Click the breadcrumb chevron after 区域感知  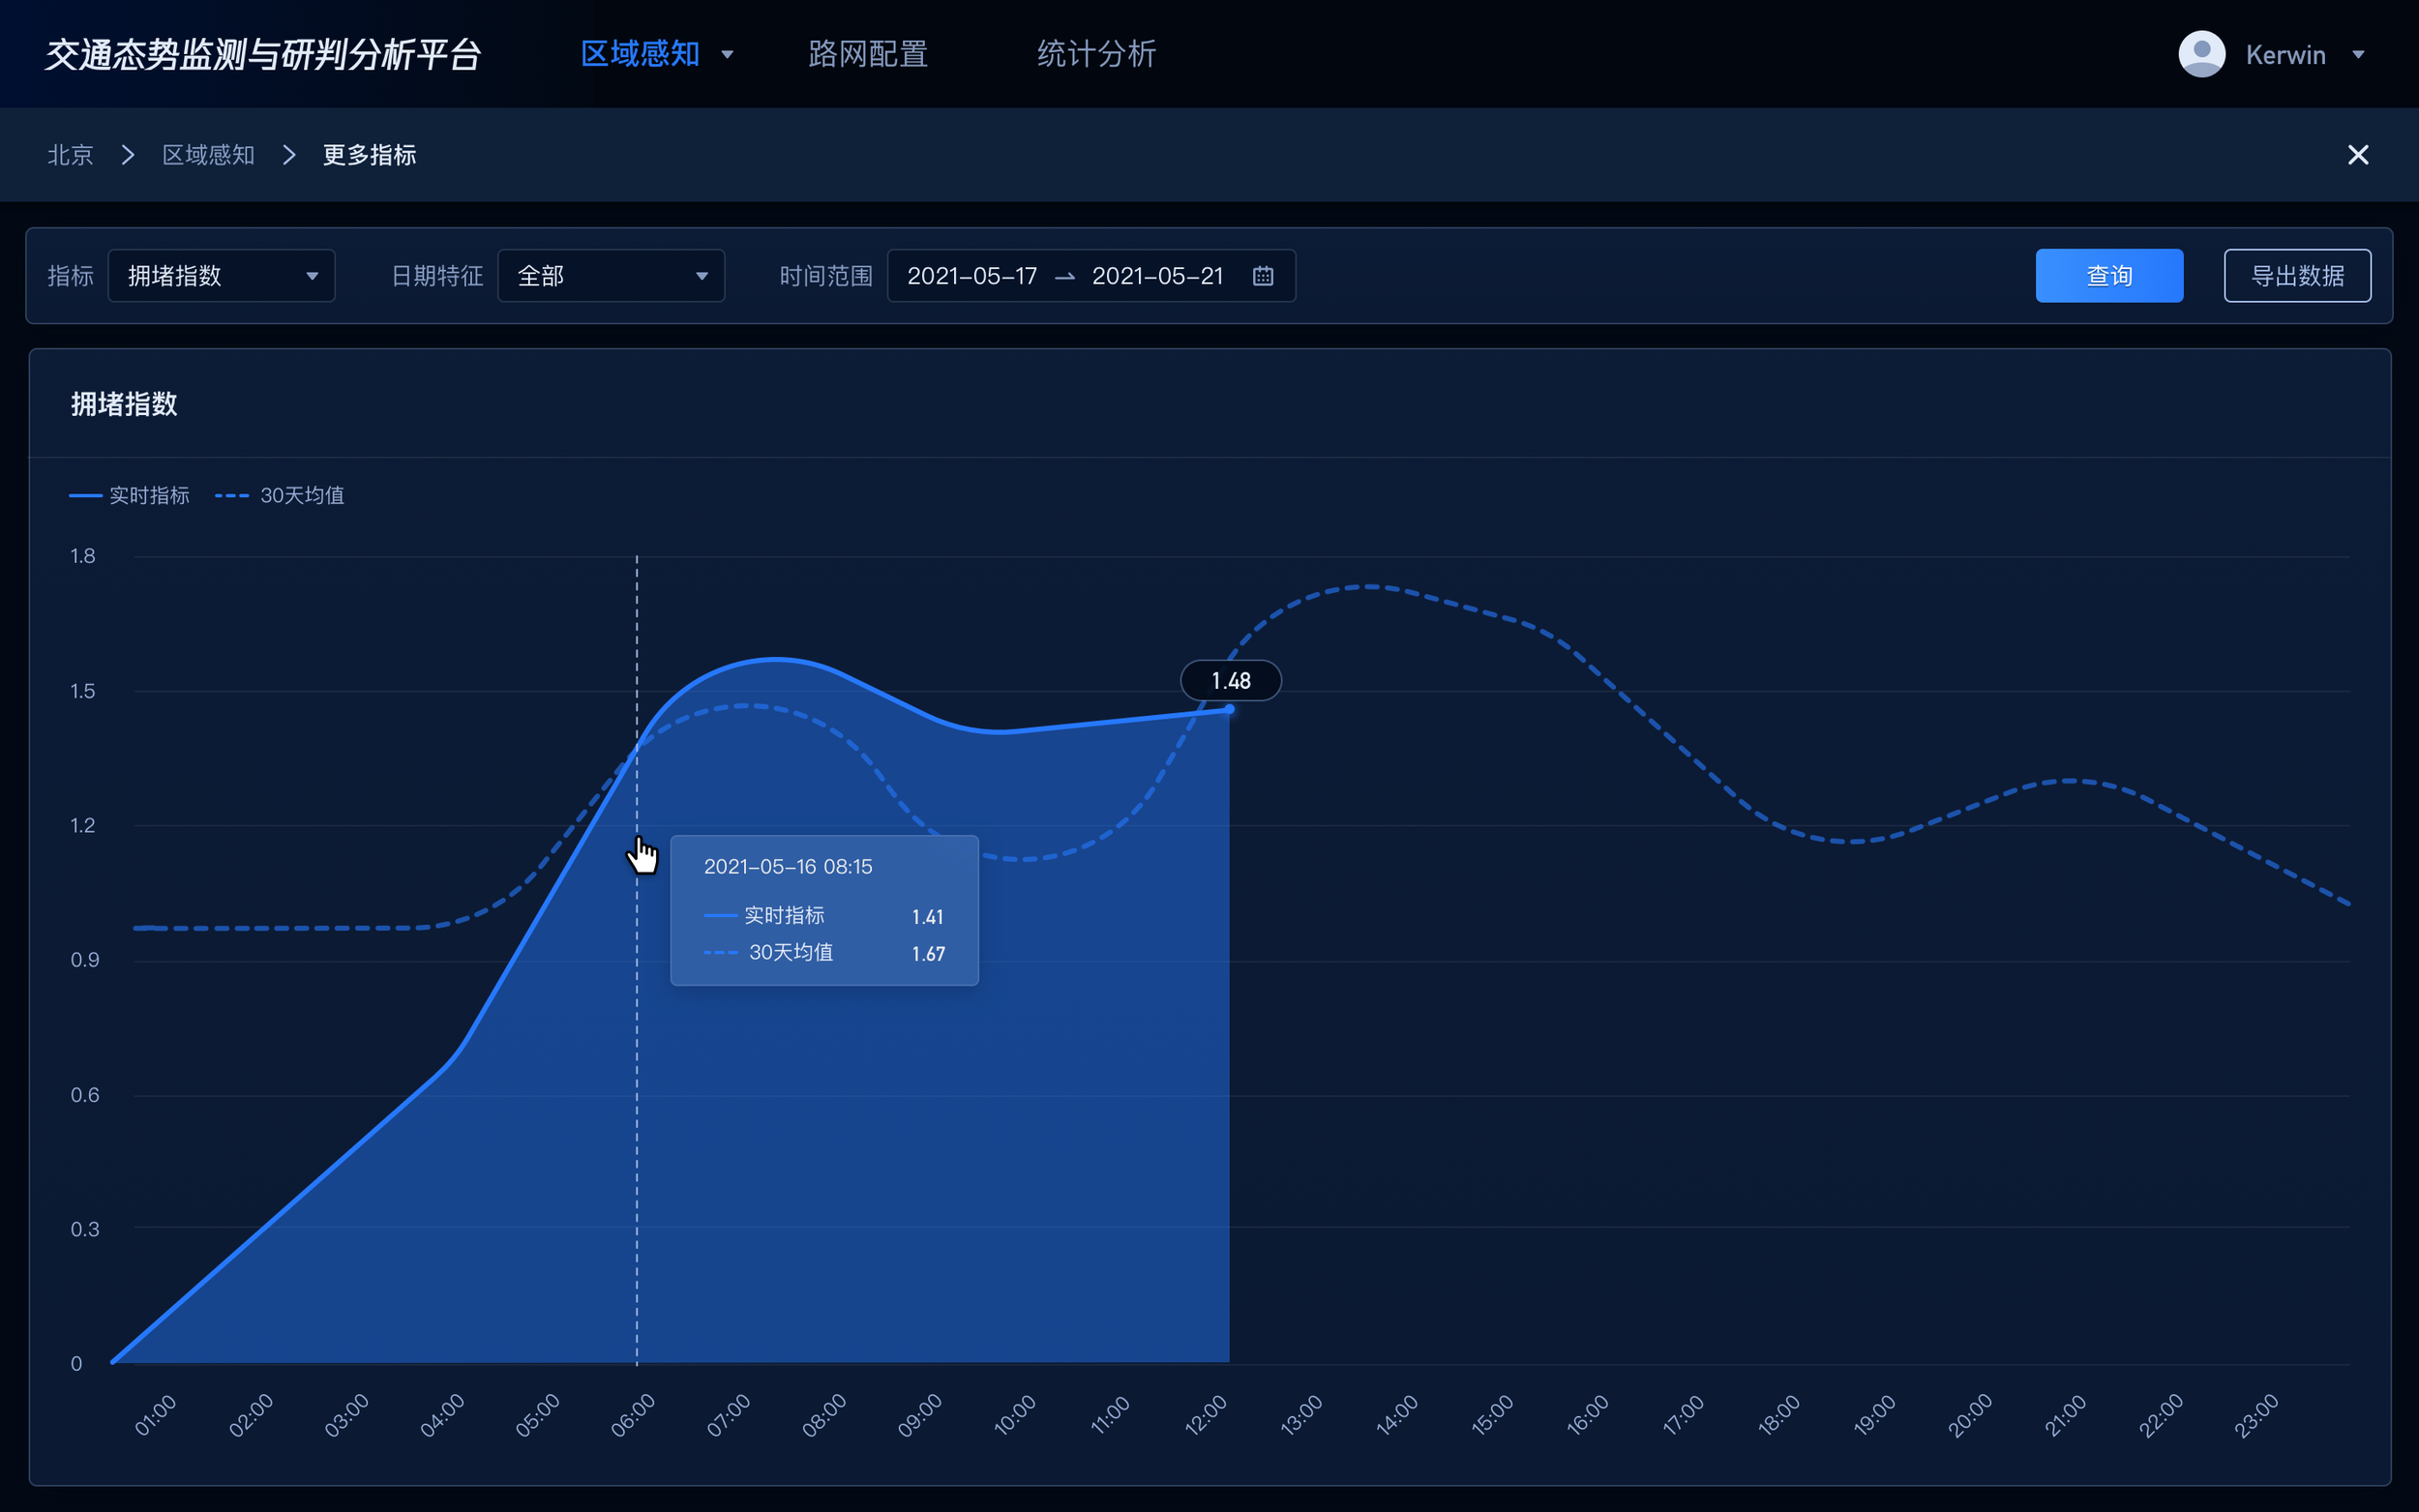pos(289,155)
